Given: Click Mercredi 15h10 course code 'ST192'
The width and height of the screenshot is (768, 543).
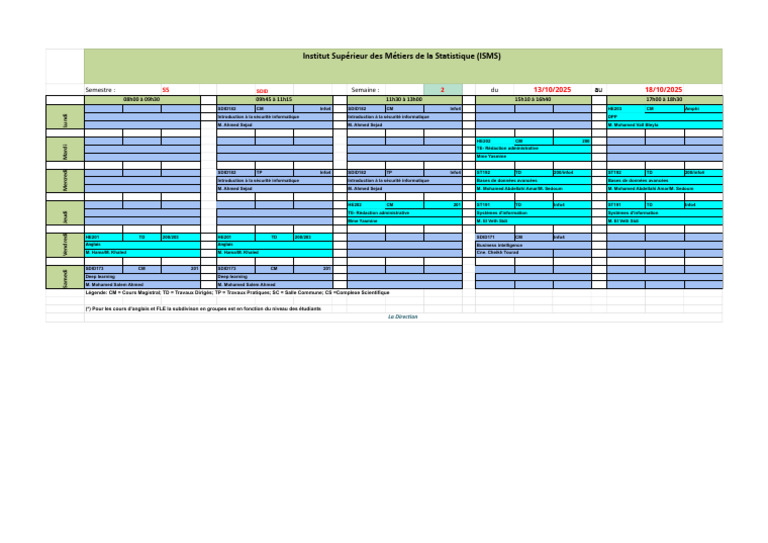Looking at the screenshot, I should pos(495,173).
